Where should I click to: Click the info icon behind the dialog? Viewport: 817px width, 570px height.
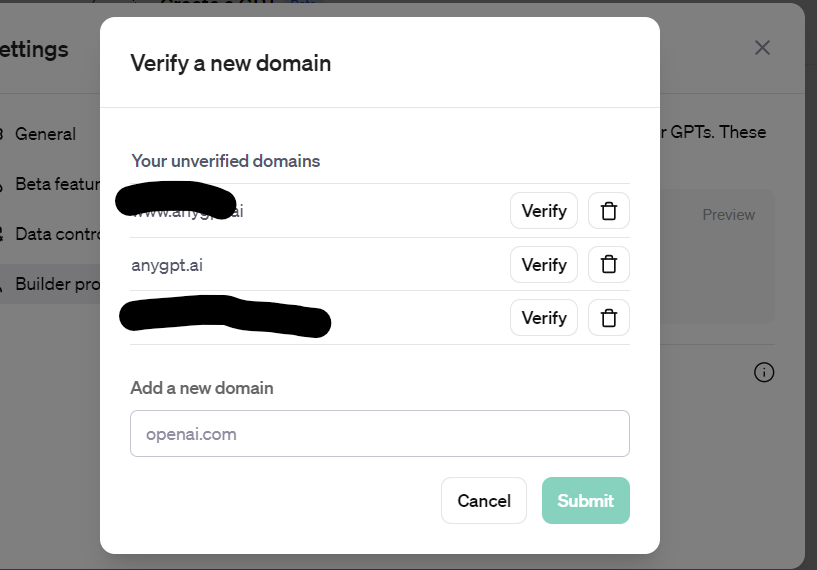(x=763, y=372)
